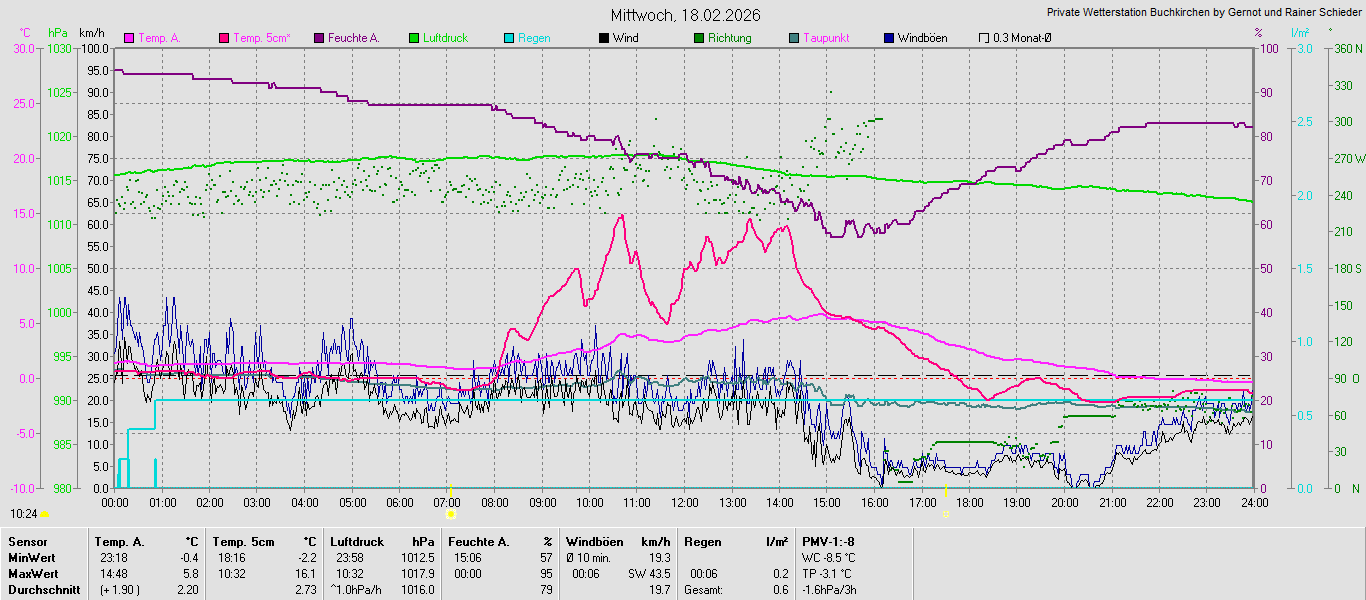Click the sunset marker after 17:00
1366x600 pixels.
coord(946,514)
